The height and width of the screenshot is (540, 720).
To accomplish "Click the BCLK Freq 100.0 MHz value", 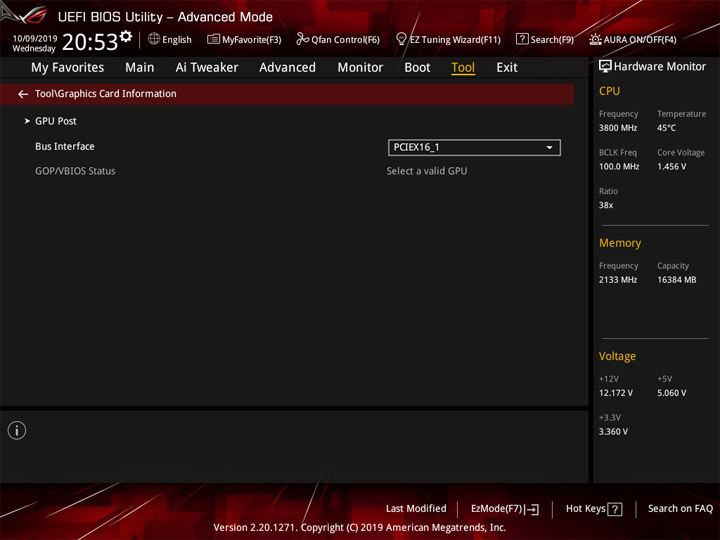I will [x=619, y=167].
